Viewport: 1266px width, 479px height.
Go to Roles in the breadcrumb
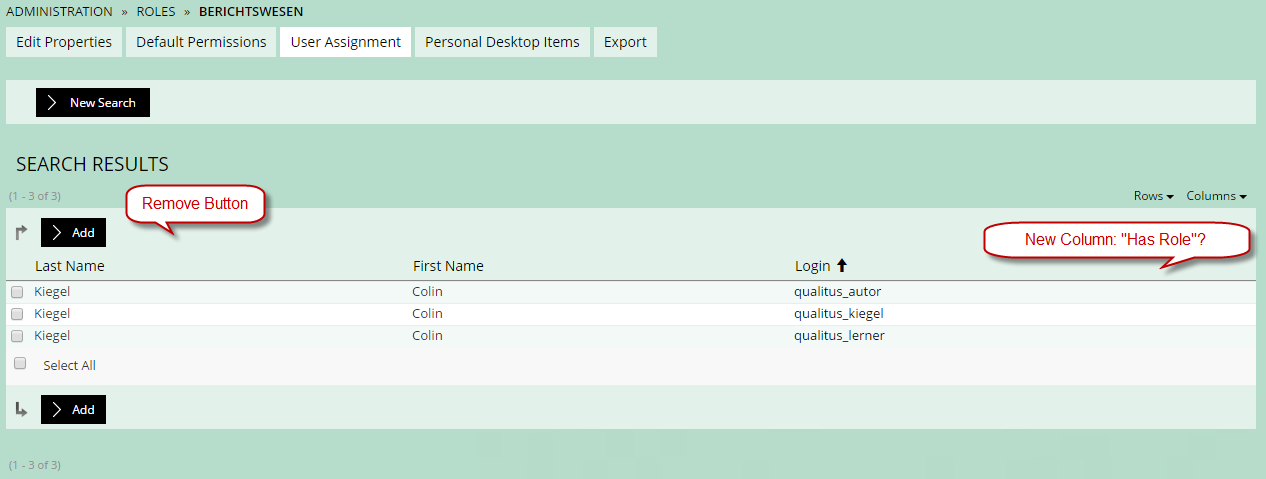tap(155, 12)
